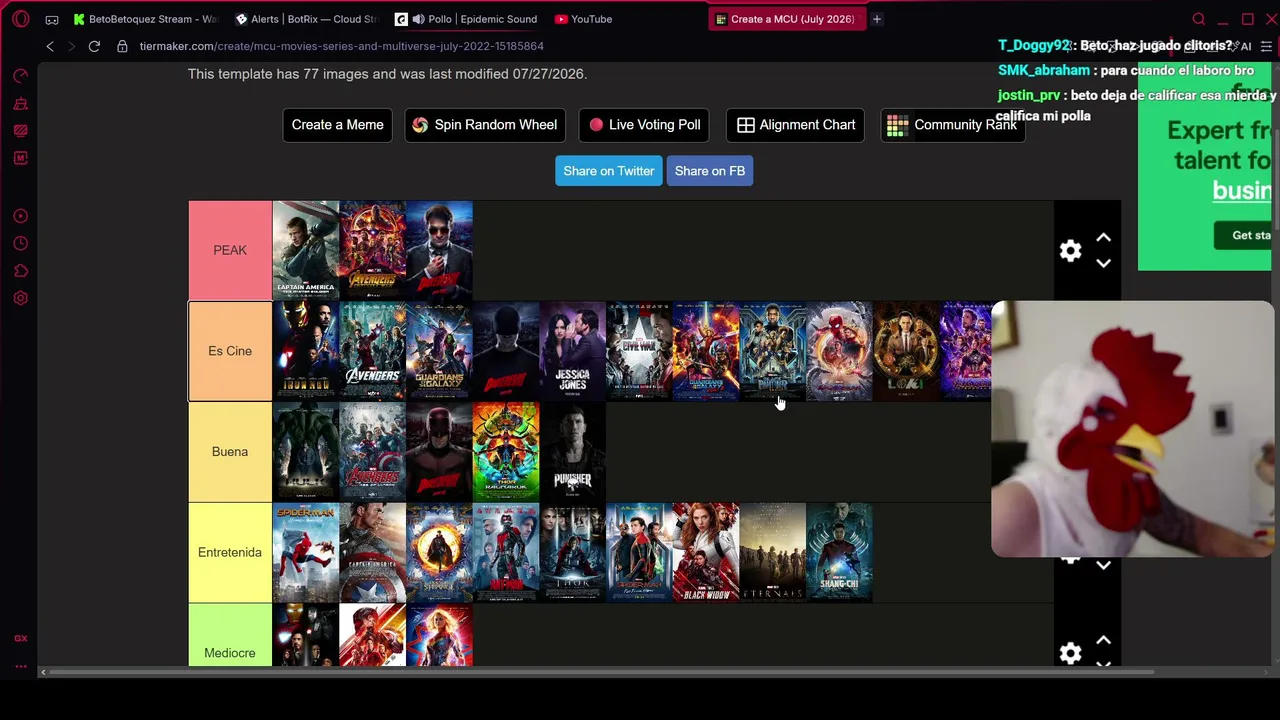This screenshot has width=1280, height=720.
Task: Open the extensions cube in sidebar
Action: click(x=20, y=271)
